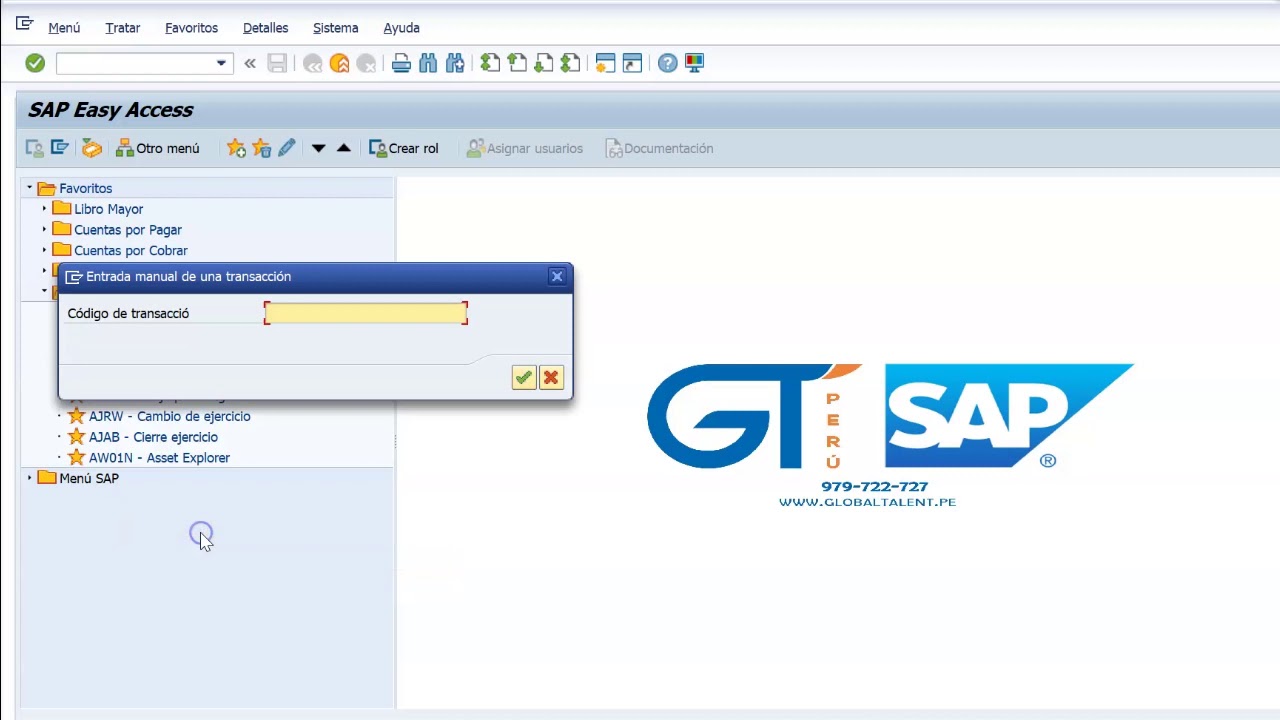Image resolution: width=1280 pixels, height=720 pixels.
Task: Select the Menú SAP tree label
Action: point(89,478)
